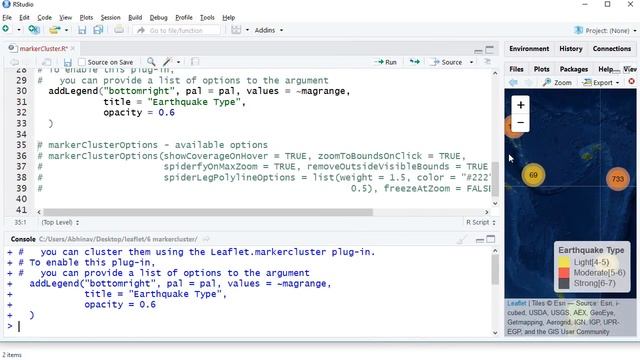The width and height of the screenshot is (640, 360).
Task: Open the workspace panes dropdown arrow
Action: (247, 30)
